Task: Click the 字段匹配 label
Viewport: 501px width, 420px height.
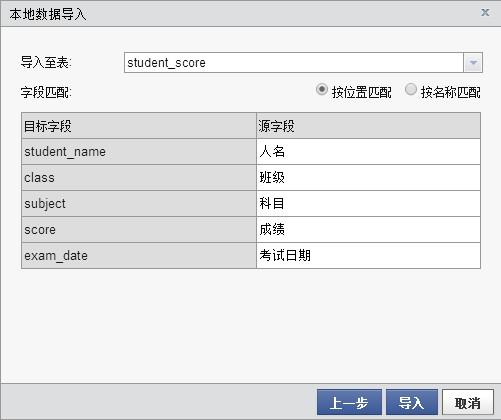Action: pyautogui.click(x=46, y=92)
